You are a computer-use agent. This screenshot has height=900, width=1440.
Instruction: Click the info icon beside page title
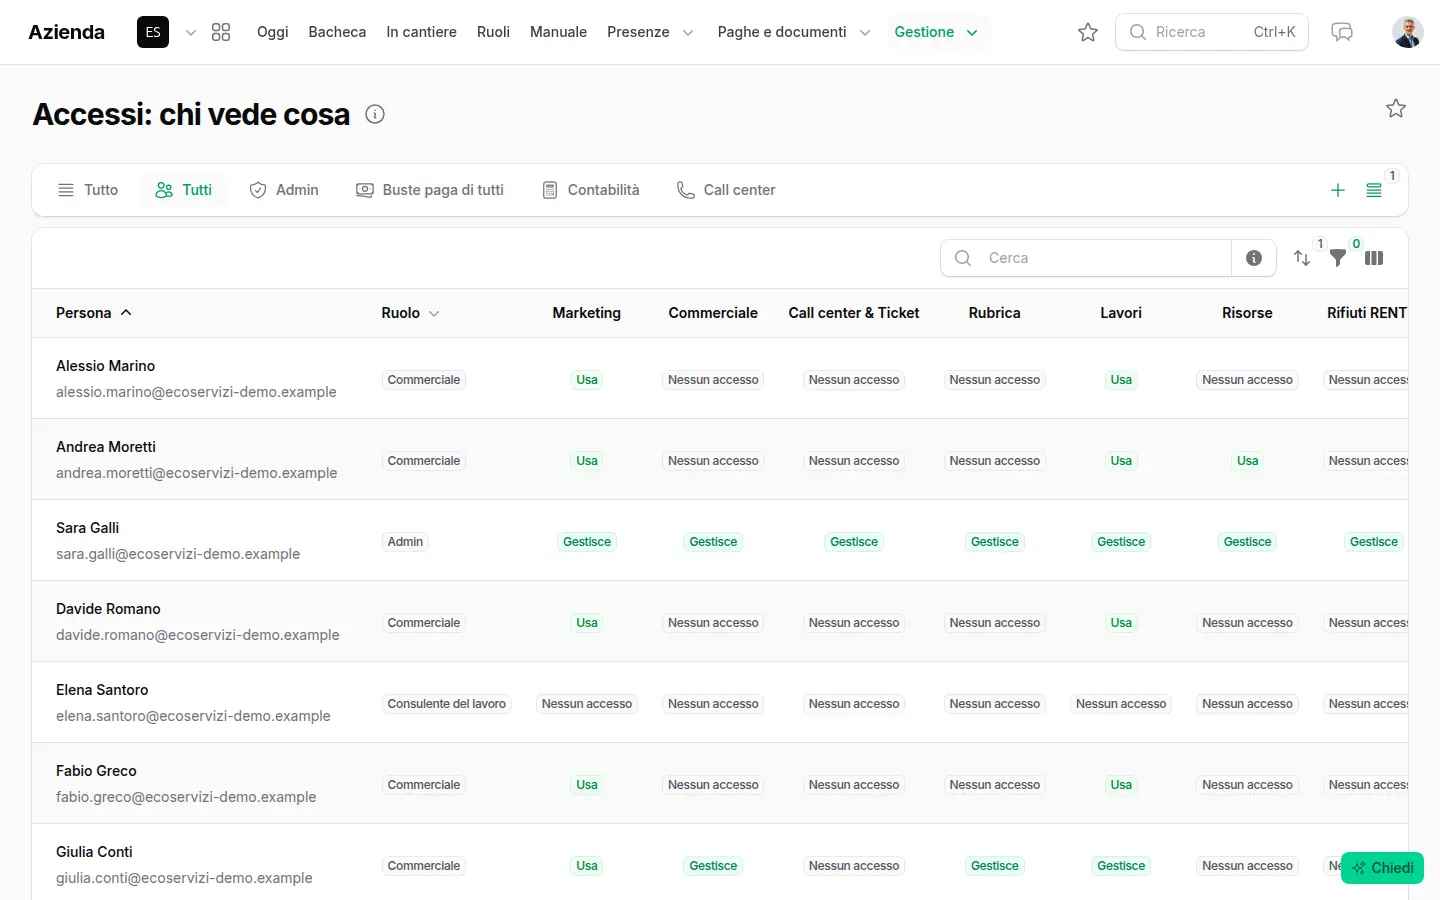click(x=375, y=114)
